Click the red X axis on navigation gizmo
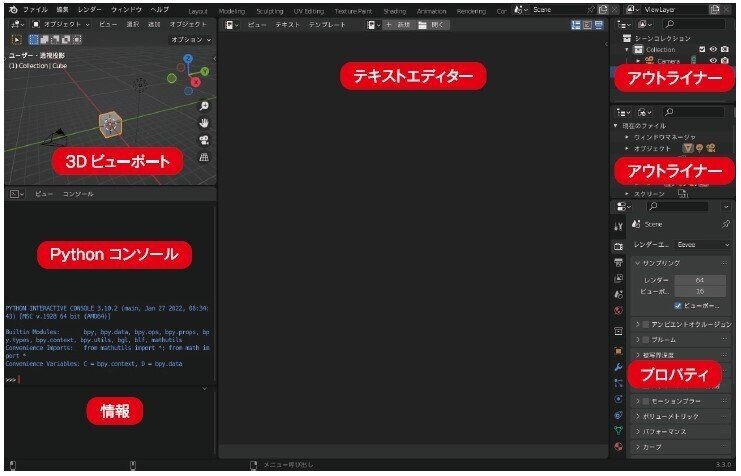 pos(196,82)
